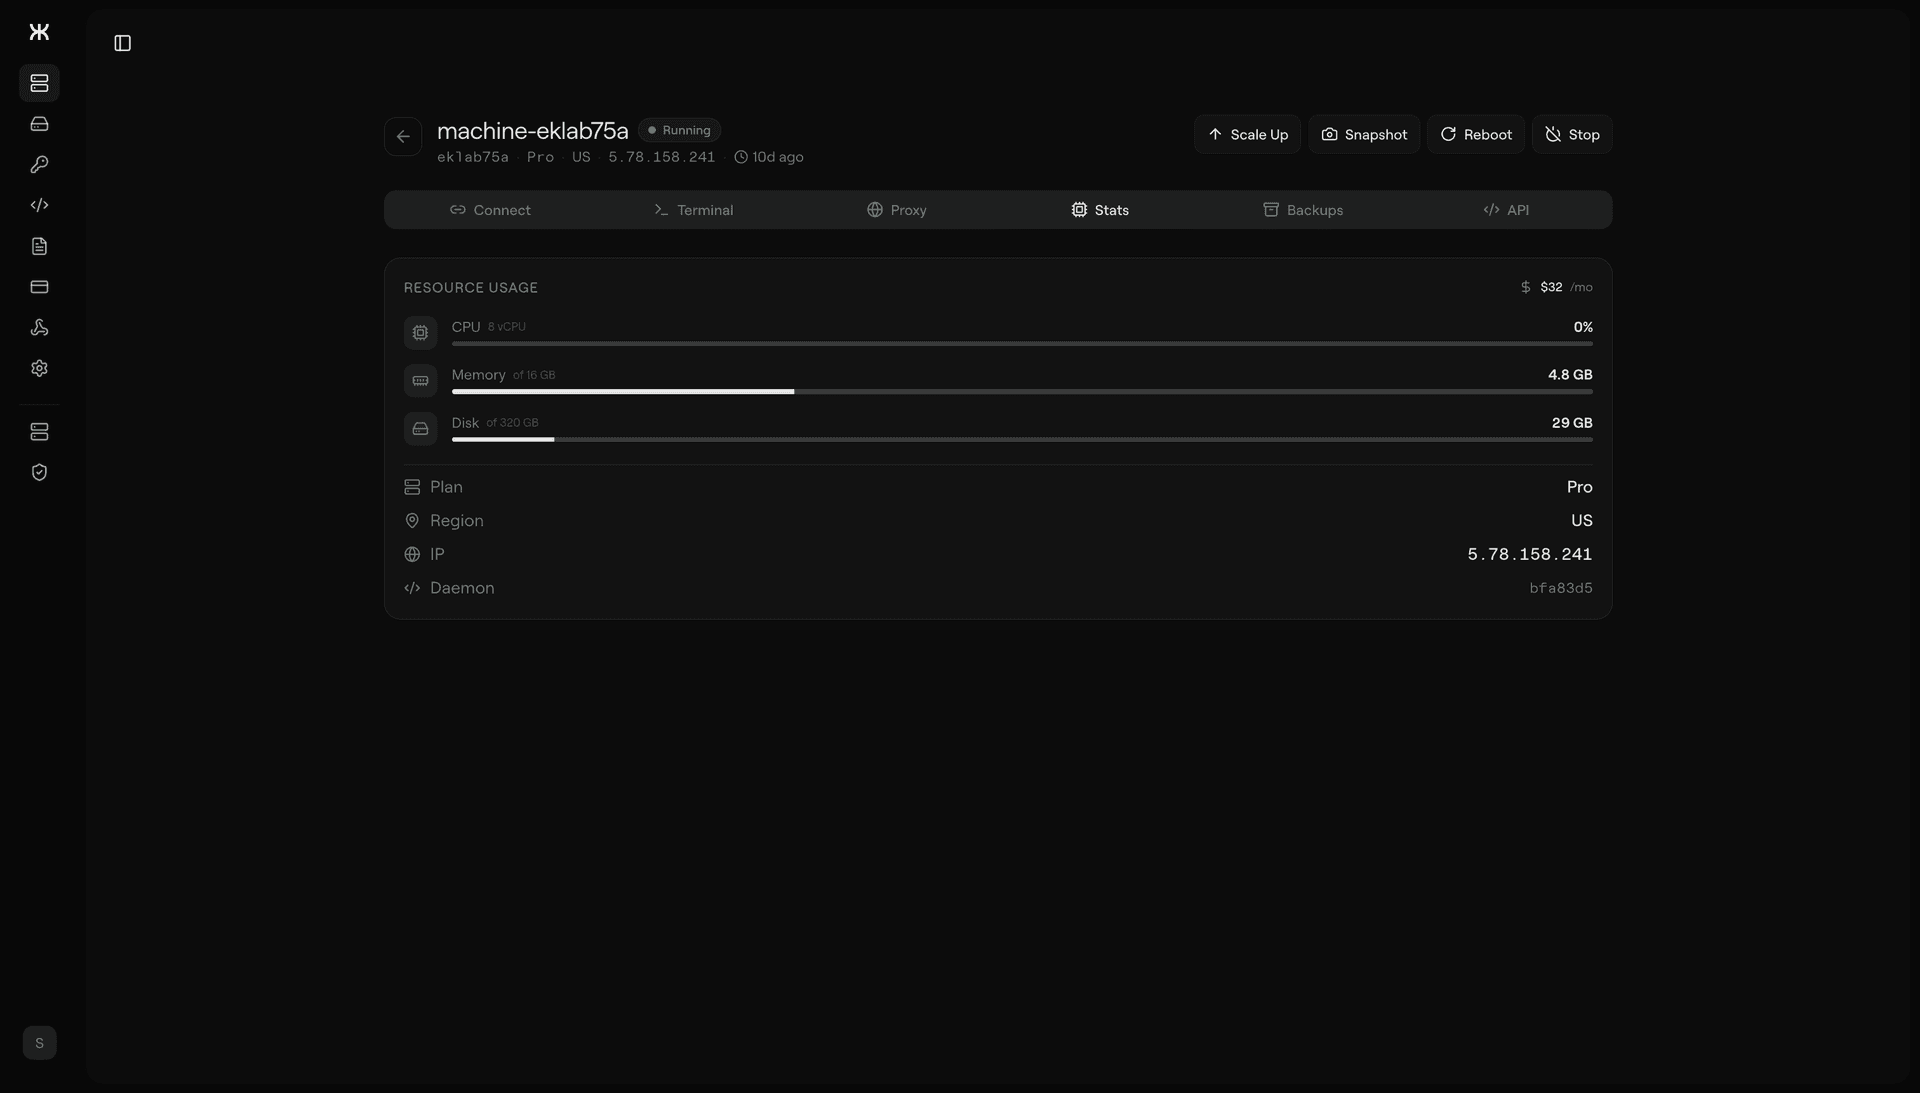The height and width of the screenshot is (1093, 1920).
Task: Click the app logo in the sidebar
Action: [x=39, y=32]
